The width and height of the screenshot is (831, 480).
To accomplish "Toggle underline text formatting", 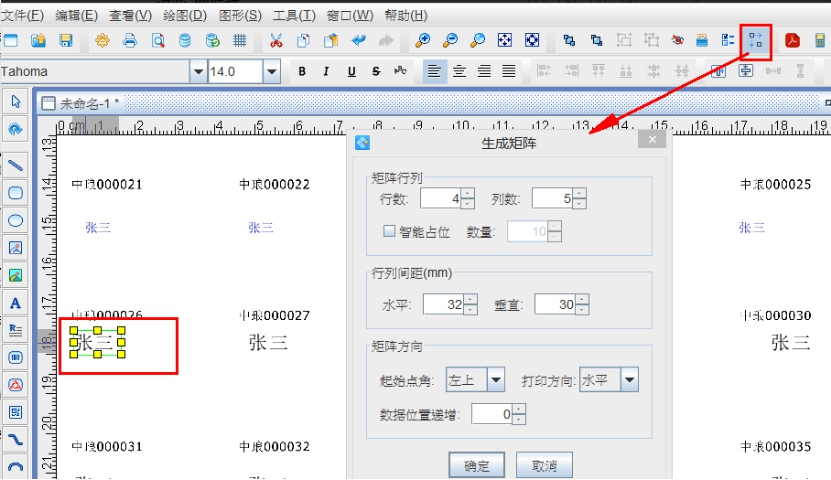I will coord(351,71).
